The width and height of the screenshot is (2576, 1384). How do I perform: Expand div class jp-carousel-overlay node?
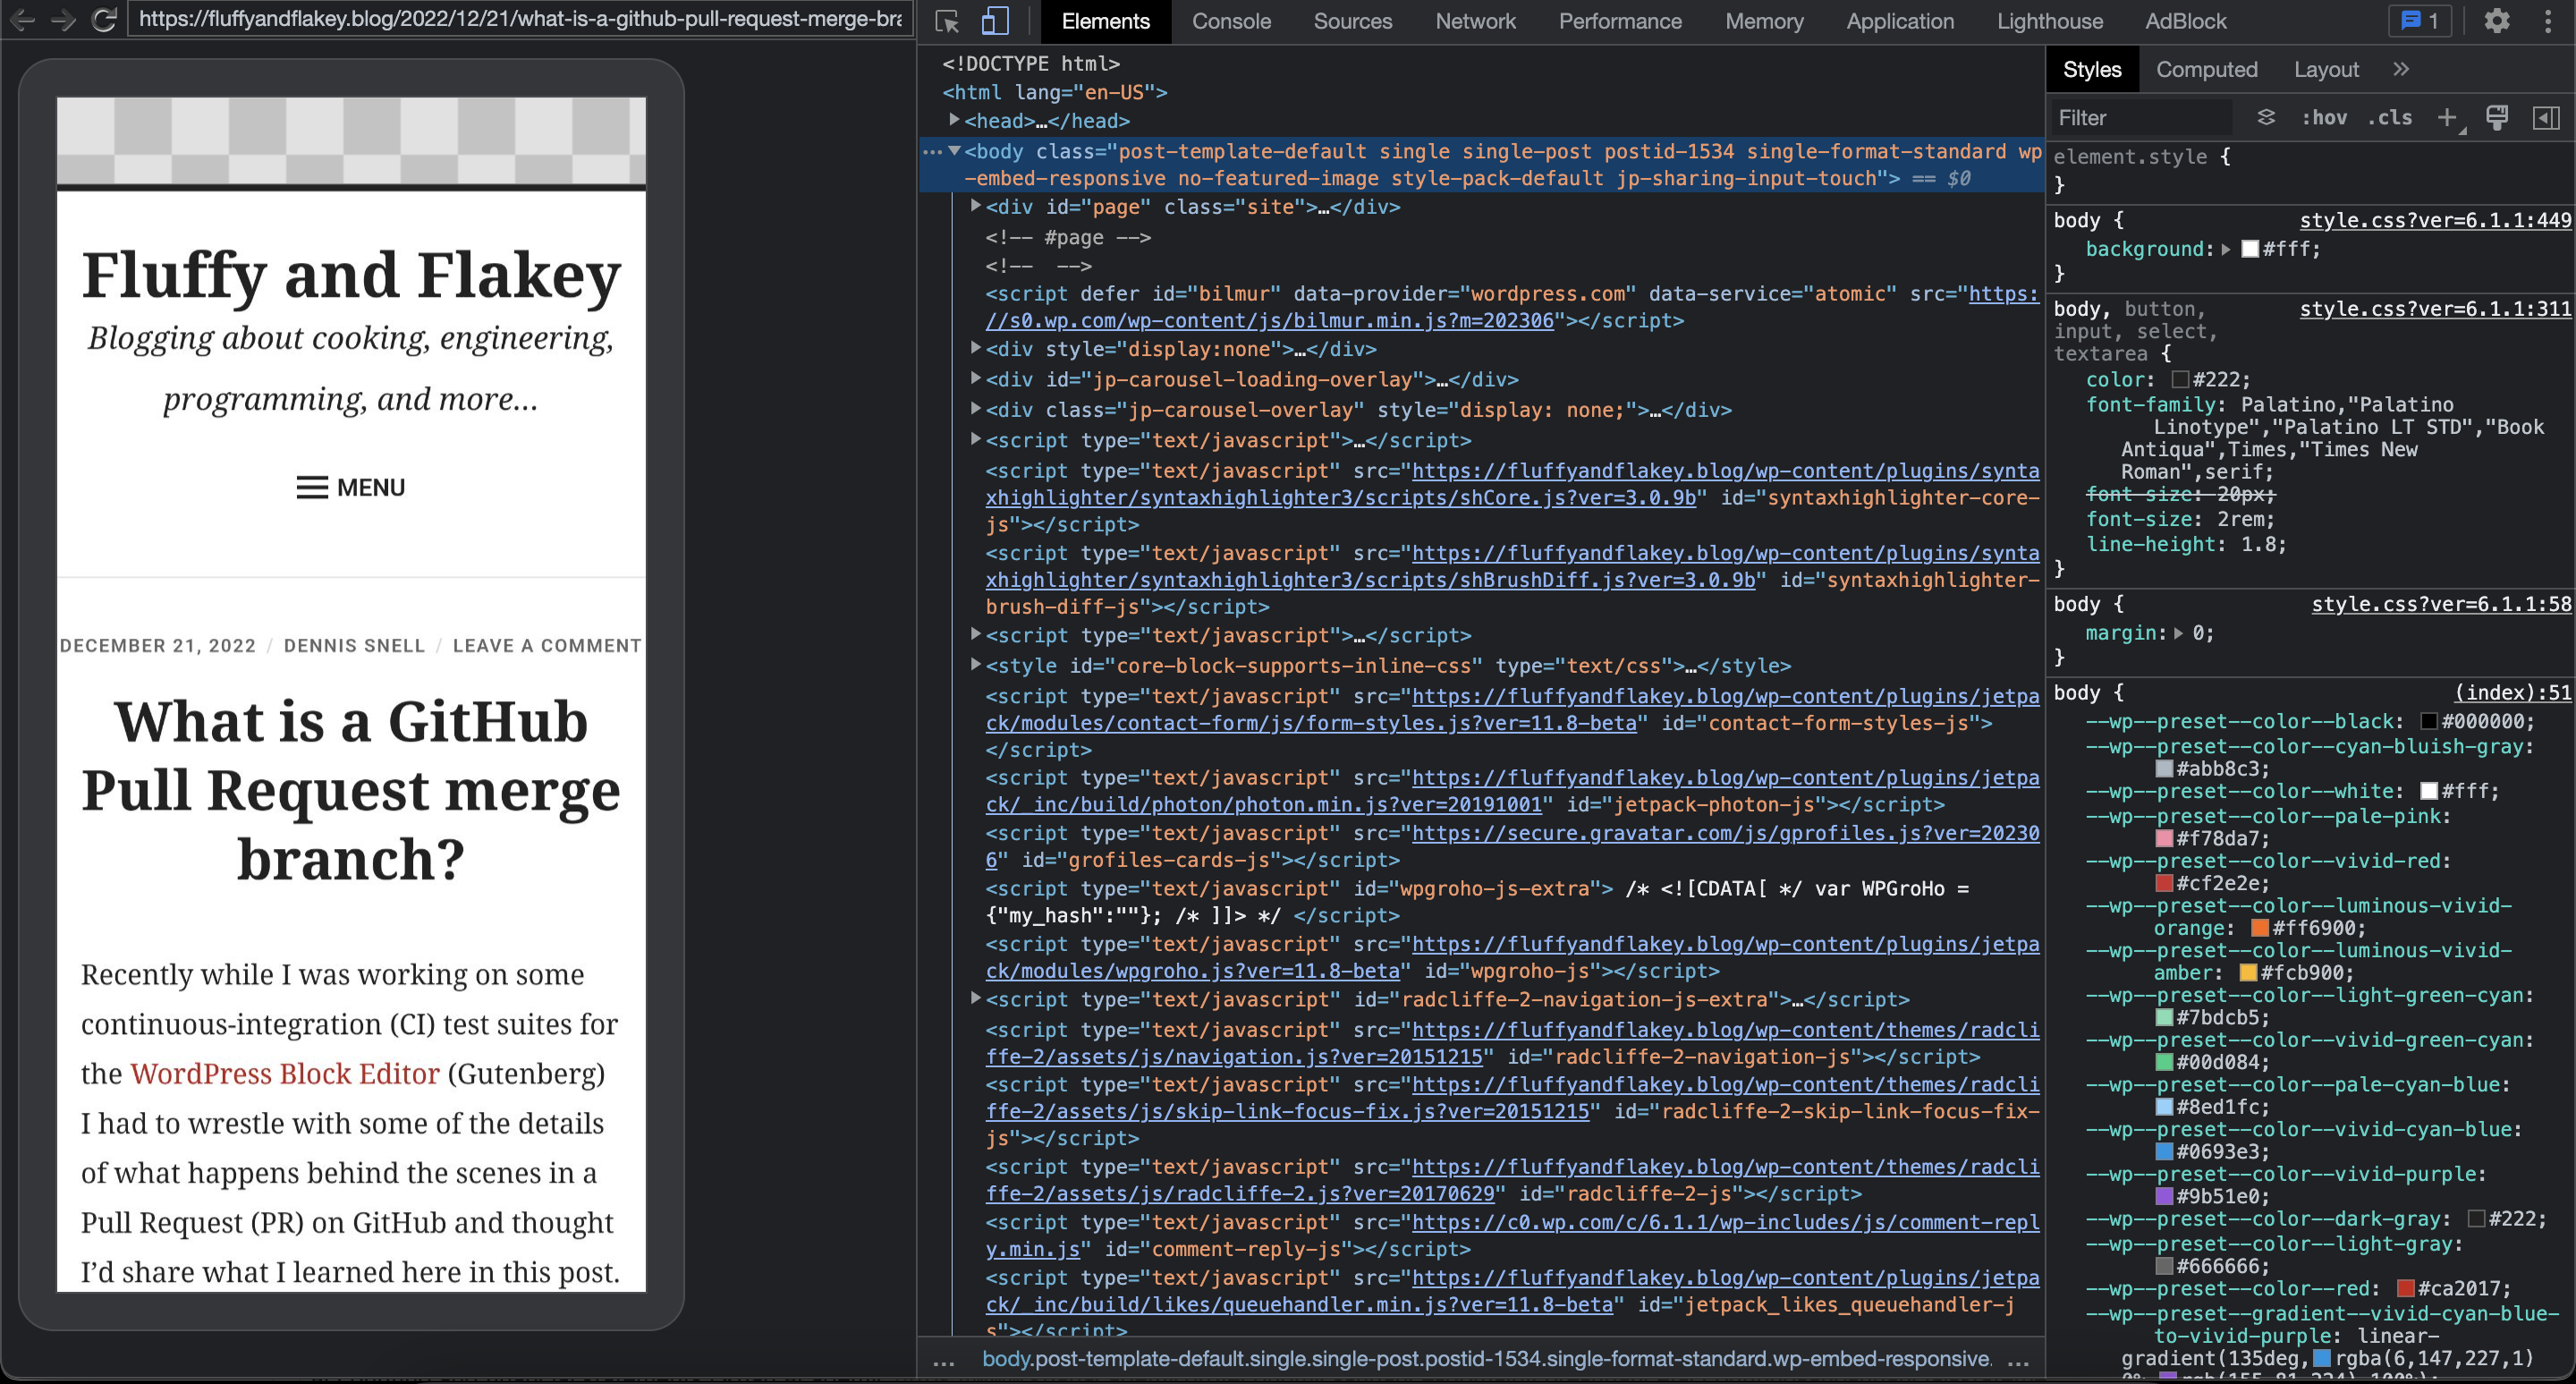click(x=976, y=408)
